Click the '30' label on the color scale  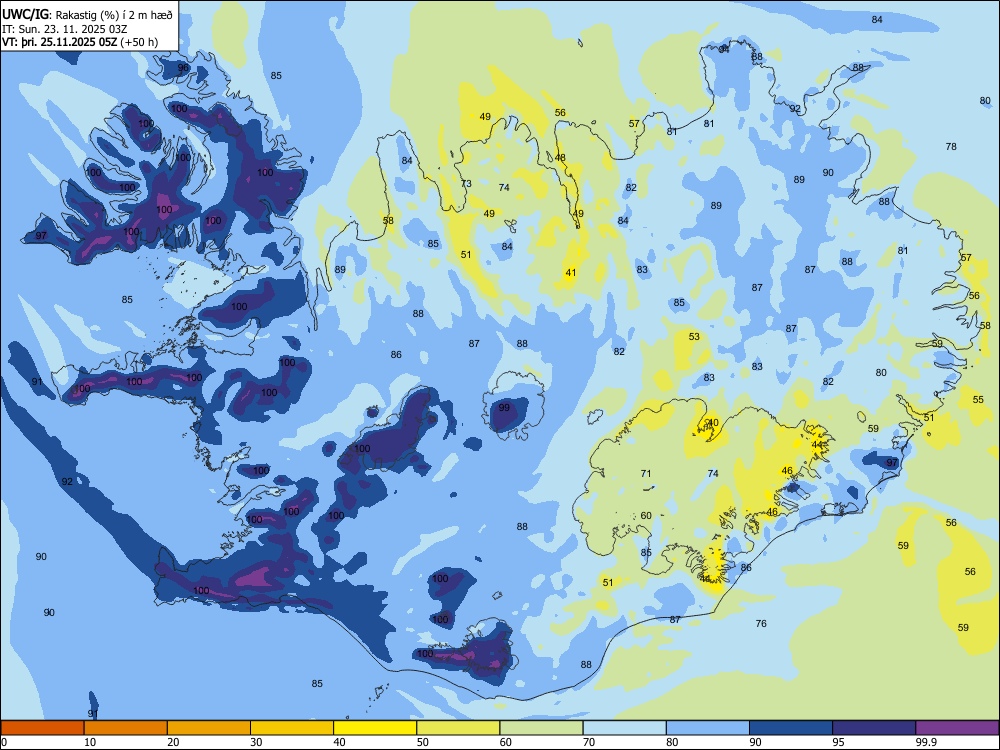coord(256,742)
